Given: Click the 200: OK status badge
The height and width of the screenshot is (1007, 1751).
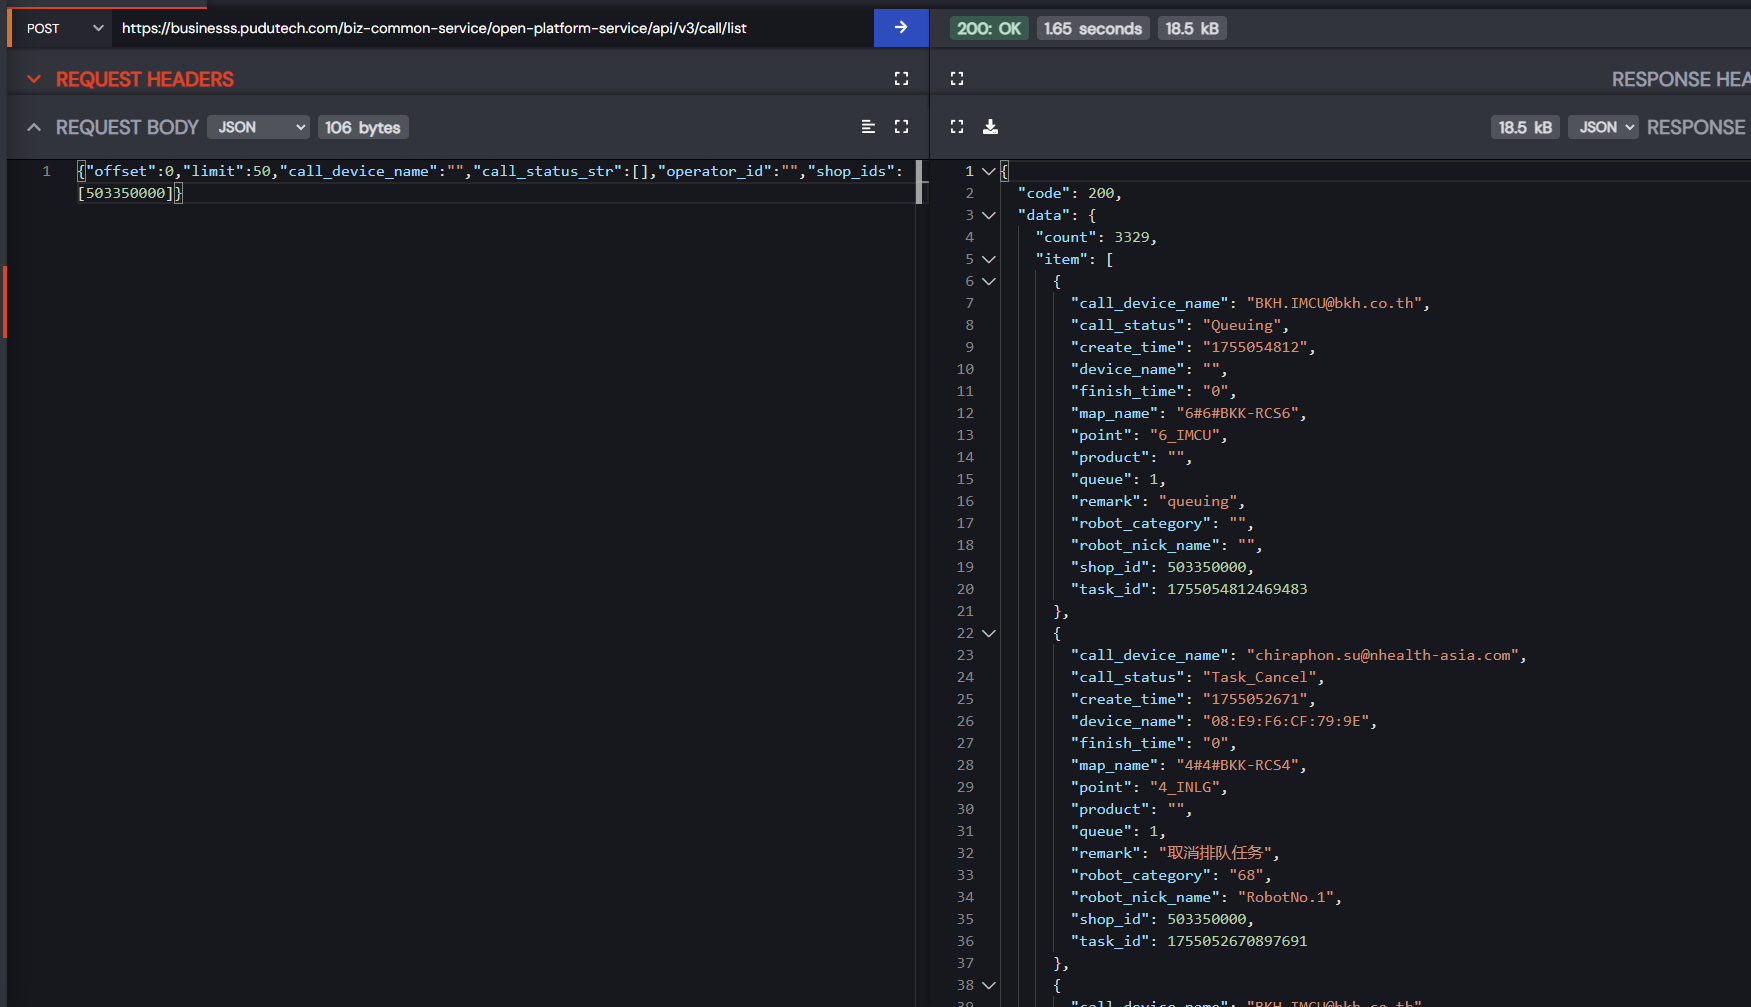Looking at the screenshot, I should [988, 28].
